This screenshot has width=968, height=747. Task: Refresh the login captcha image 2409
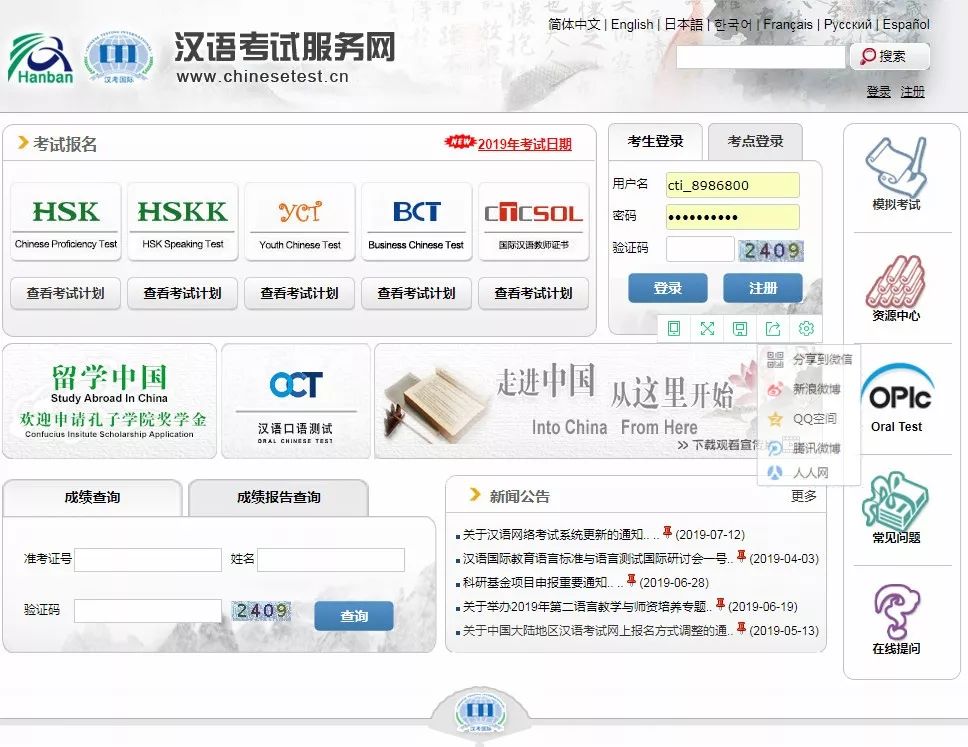pos(772,250)
